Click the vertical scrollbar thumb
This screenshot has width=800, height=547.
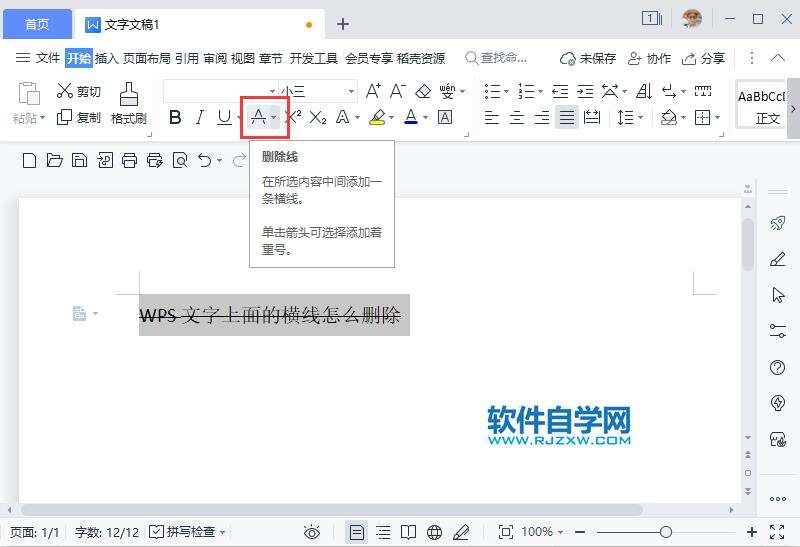[748, 244]
